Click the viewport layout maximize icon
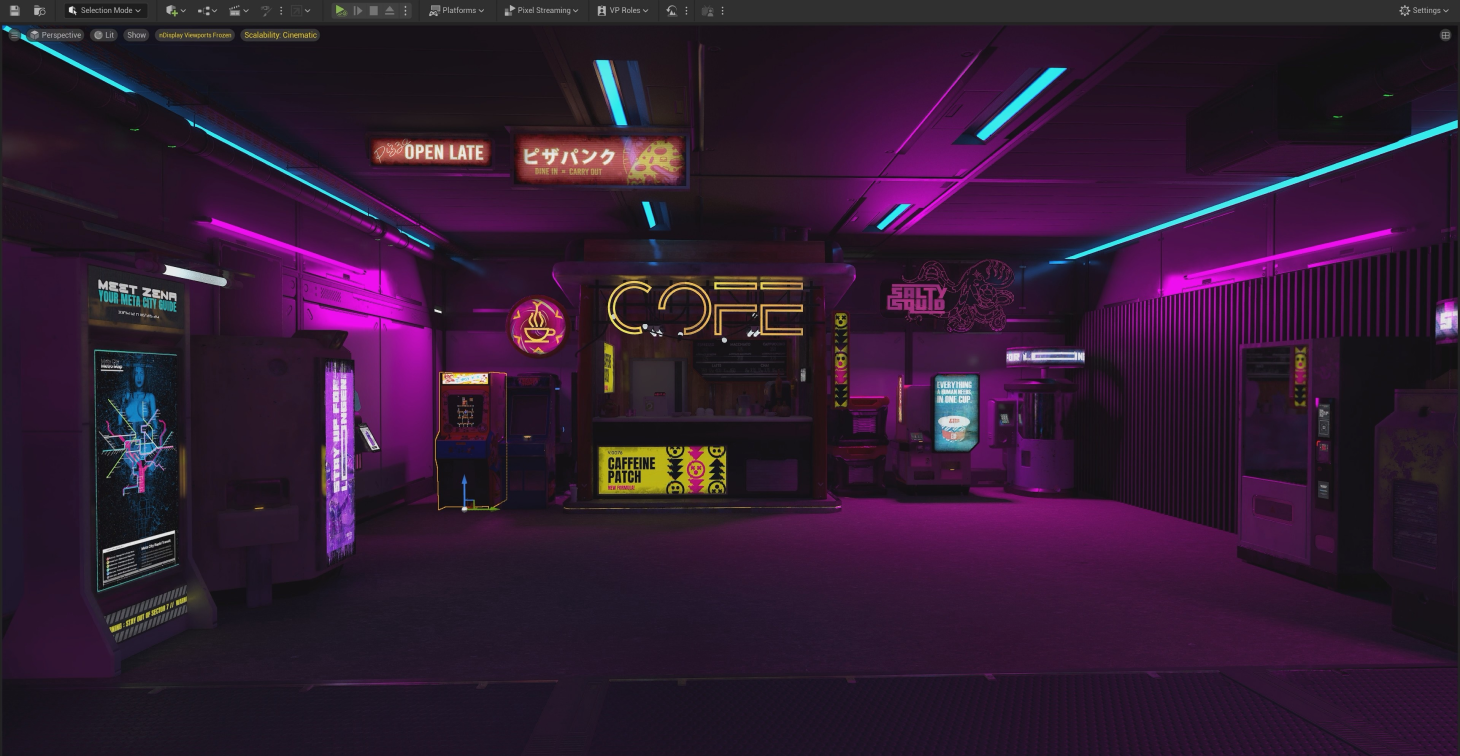The height and width of the screenshot is (756, 1460). pos(1445,35)
